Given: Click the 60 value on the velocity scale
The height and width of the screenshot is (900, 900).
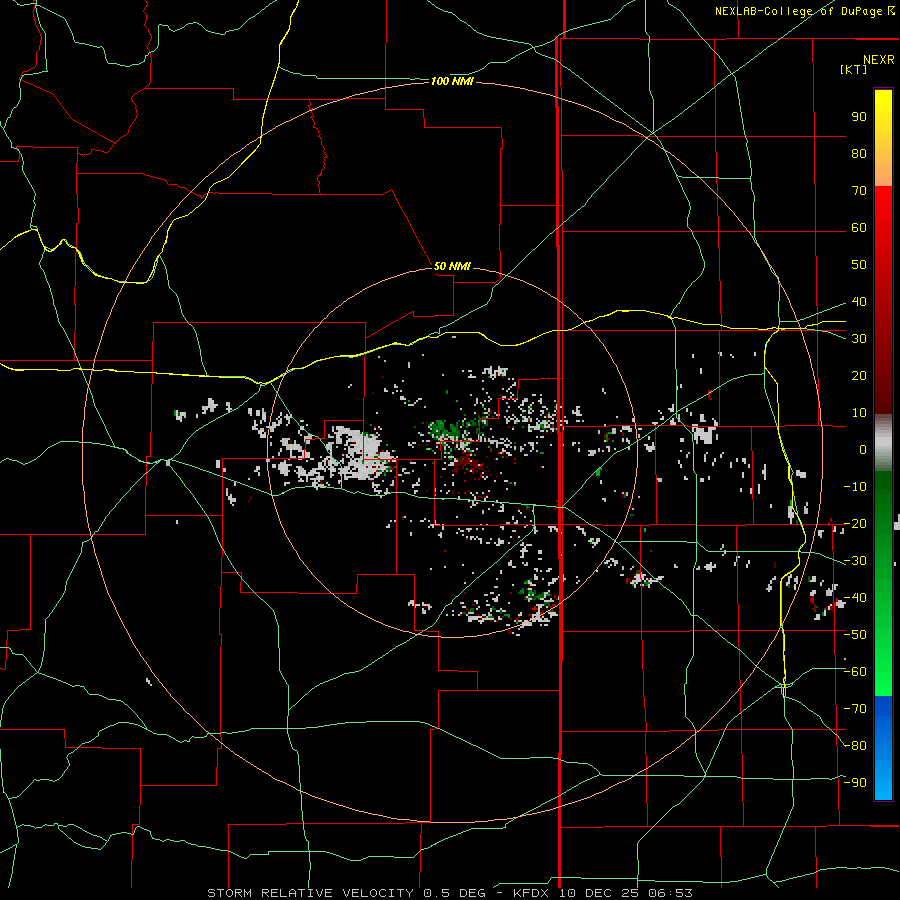Looking at the screenshot, I should (859, 227).
